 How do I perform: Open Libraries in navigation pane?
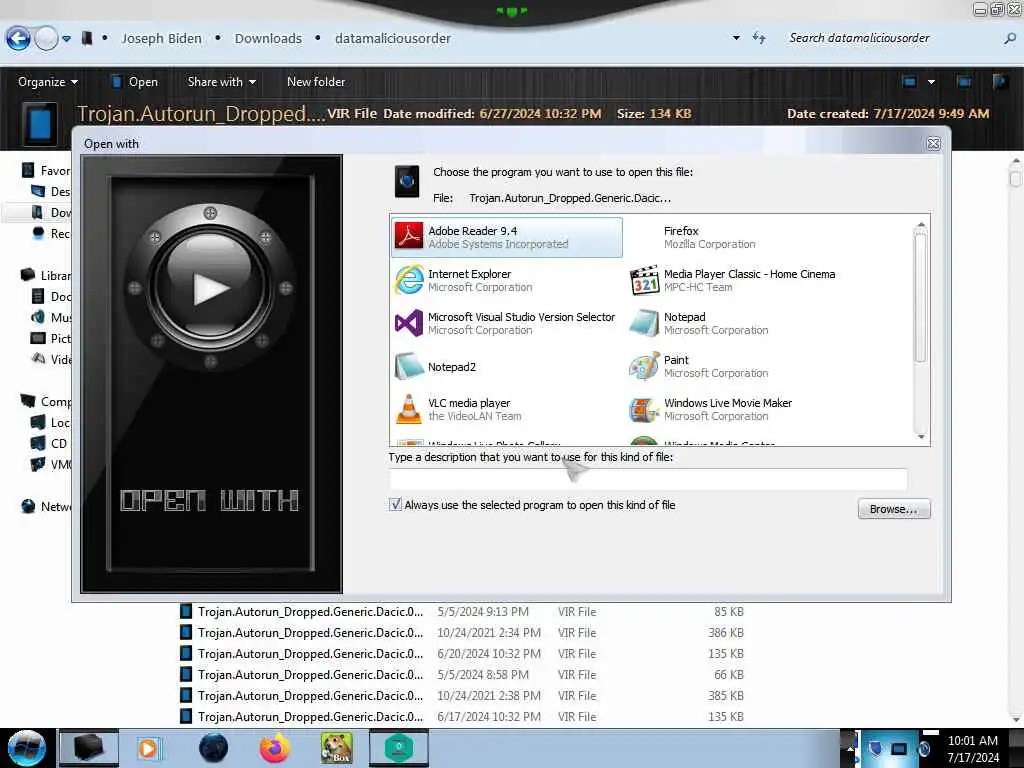[46, 275]
